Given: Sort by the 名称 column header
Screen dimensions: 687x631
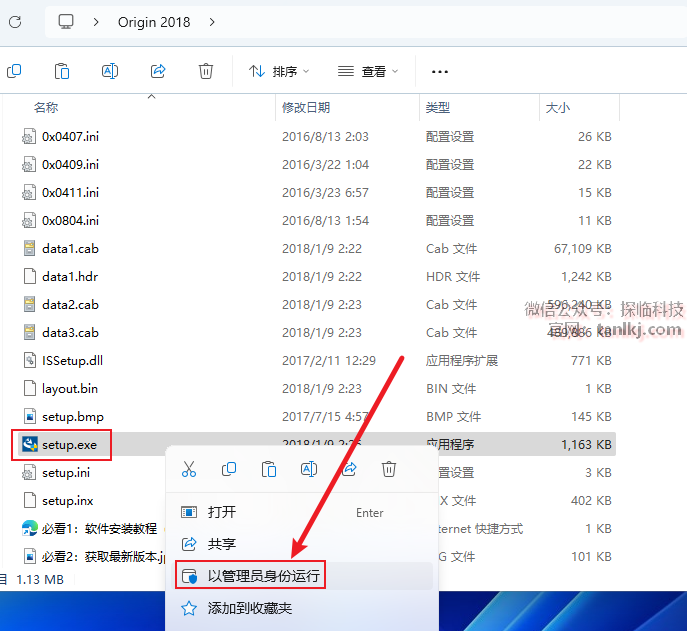Looking at the screenshot, I should tap(46, 107).
